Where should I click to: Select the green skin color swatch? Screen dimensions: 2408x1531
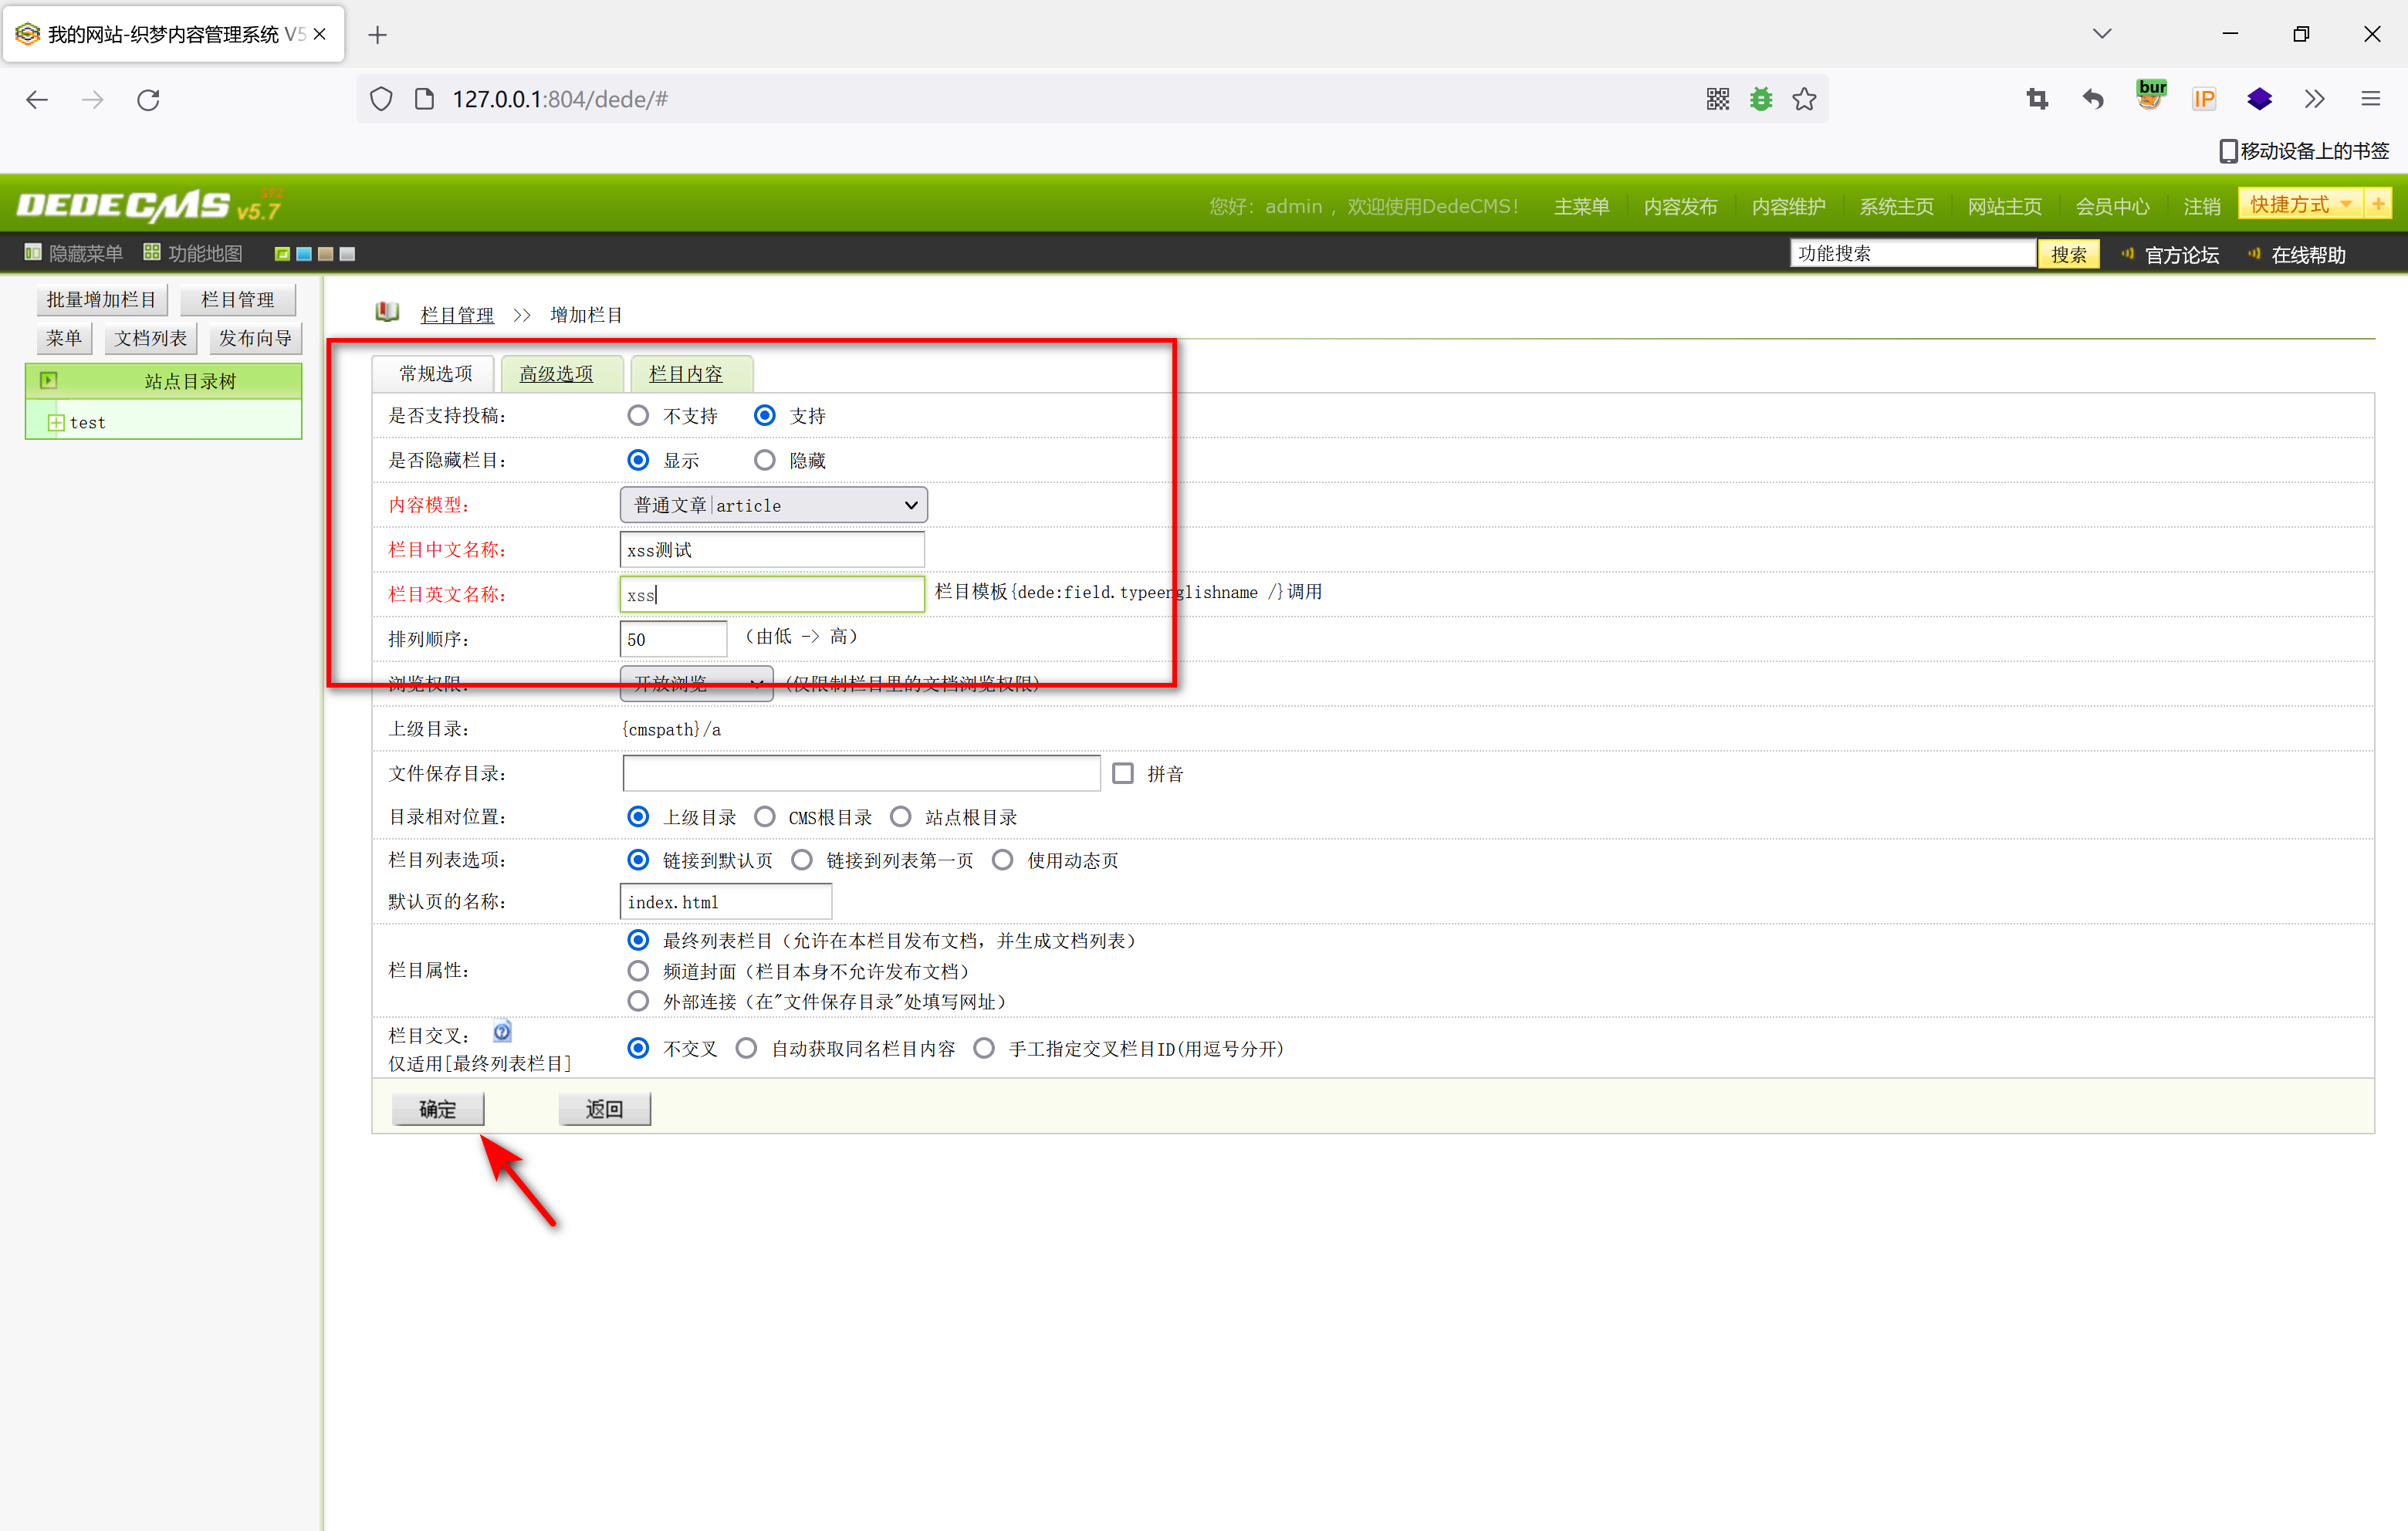pos(282,254)
